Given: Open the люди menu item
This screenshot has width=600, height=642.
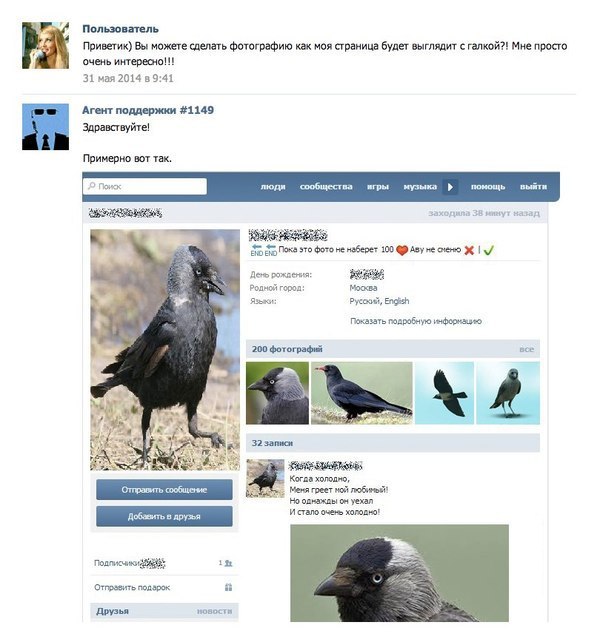Looking at the screenshot, I should [273, 187].
